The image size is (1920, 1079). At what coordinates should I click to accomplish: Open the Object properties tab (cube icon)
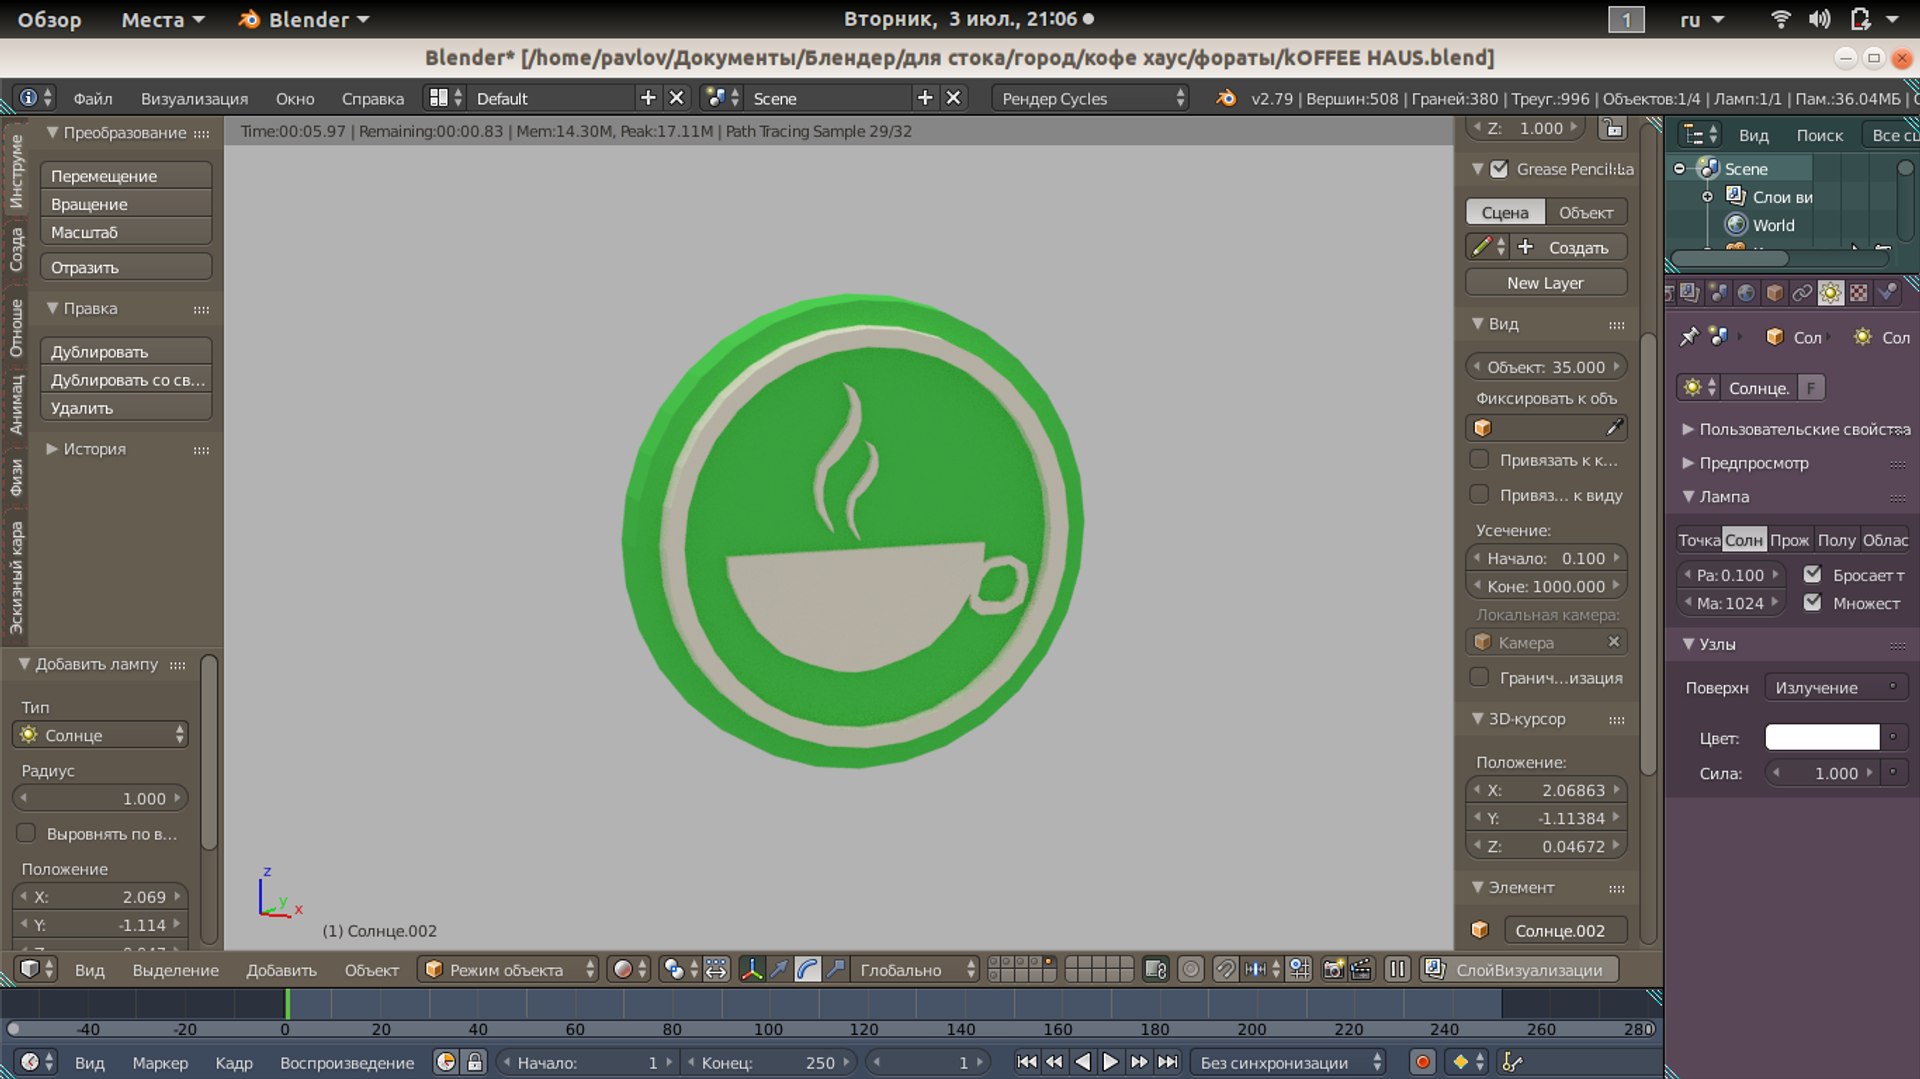coord(1775,293)
